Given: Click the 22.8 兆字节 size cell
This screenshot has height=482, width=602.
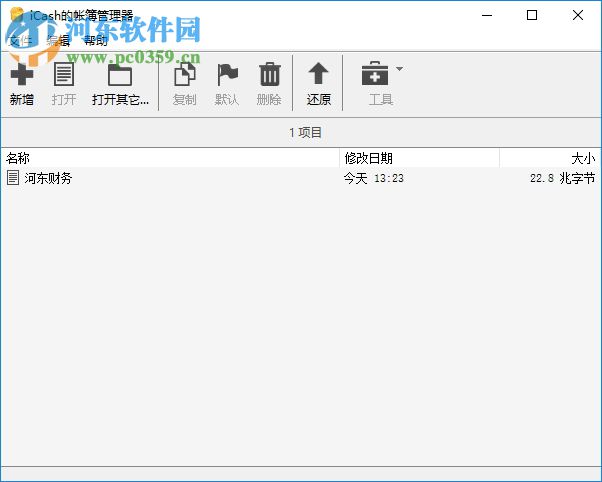Looking at the screenshot, I should tap(562, 178).
